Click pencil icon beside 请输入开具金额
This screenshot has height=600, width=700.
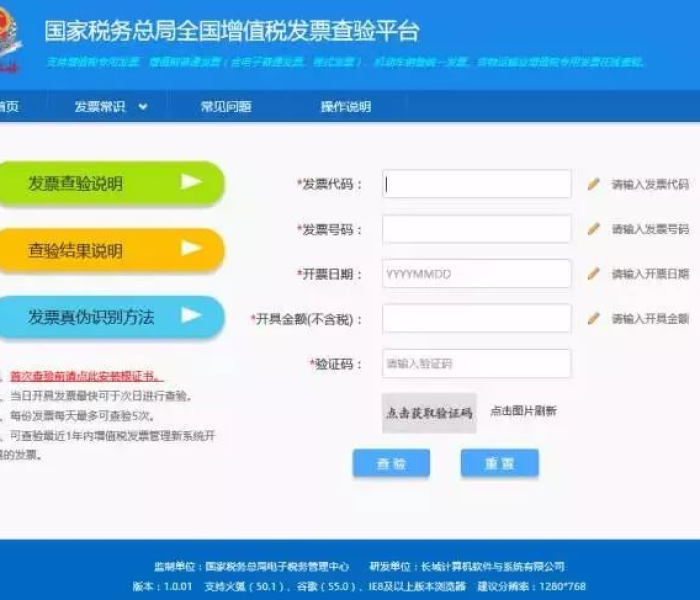click(x=593, y=318)
